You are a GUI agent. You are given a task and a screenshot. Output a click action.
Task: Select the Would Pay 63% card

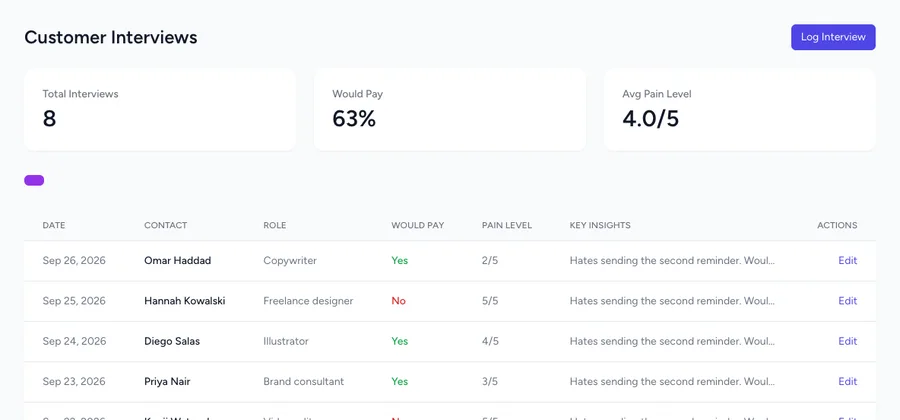pos(450,110)
